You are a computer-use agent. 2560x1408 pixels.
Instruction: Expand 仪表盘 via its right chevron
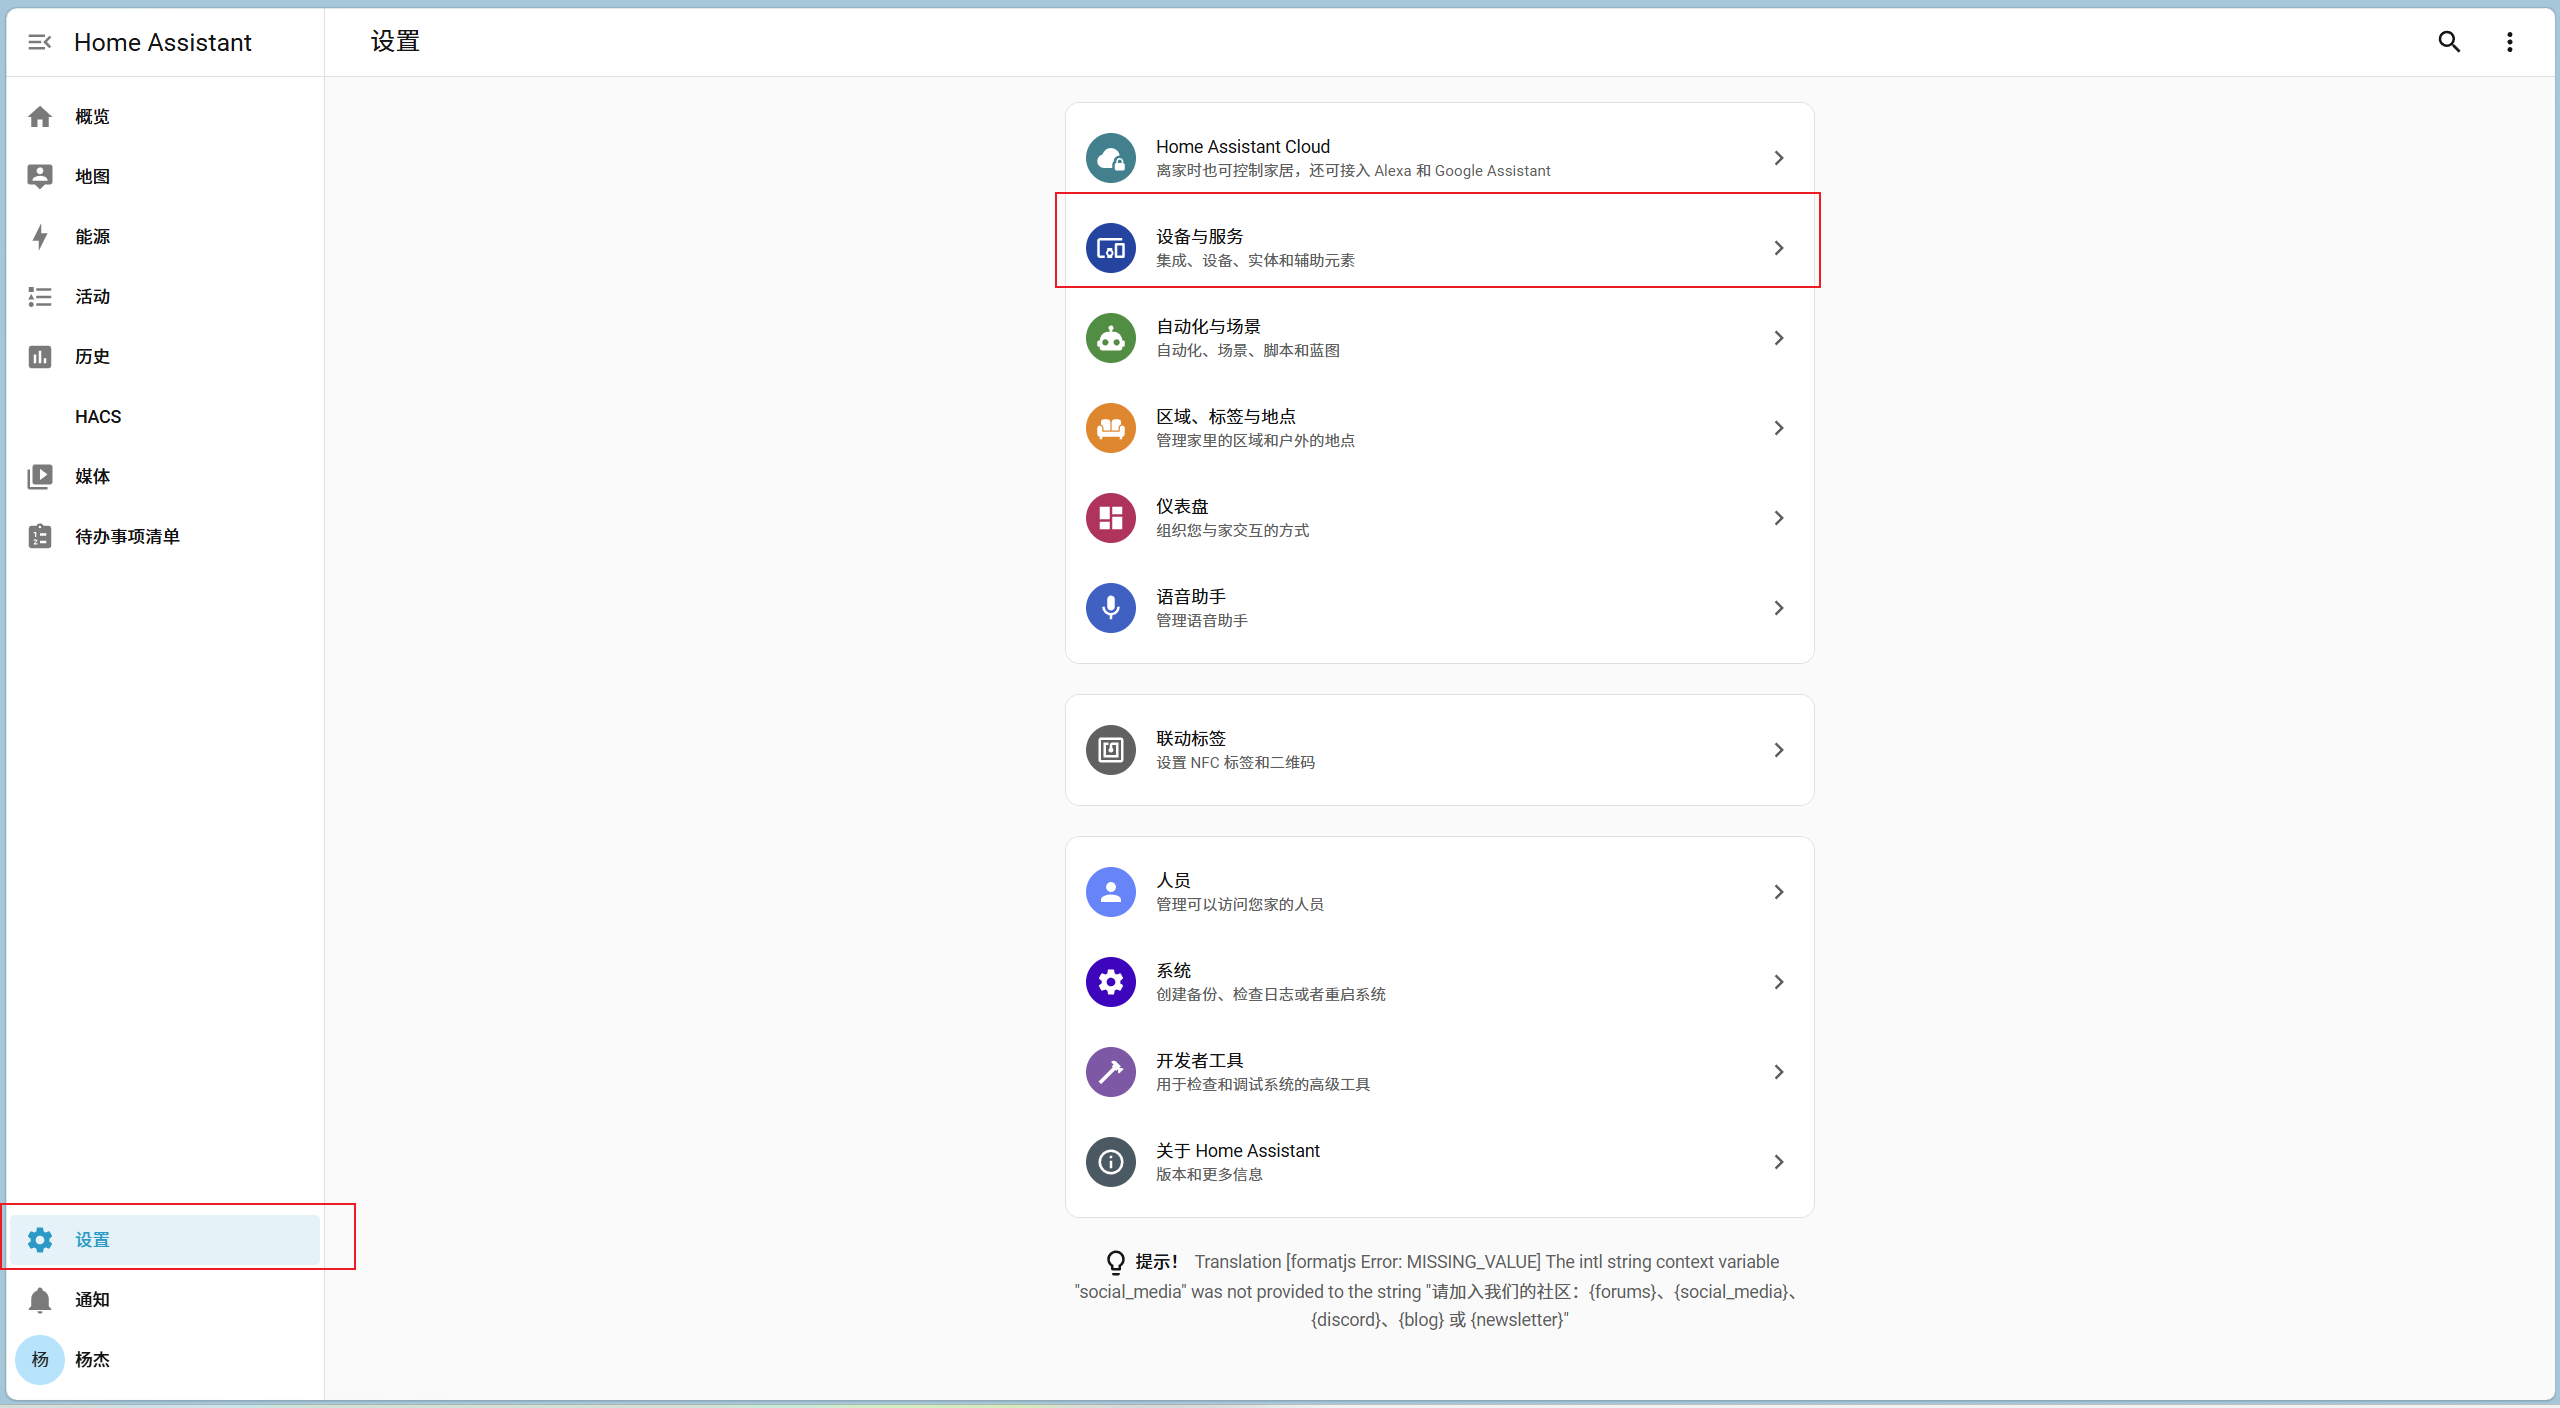click(x=1778, y=518)
